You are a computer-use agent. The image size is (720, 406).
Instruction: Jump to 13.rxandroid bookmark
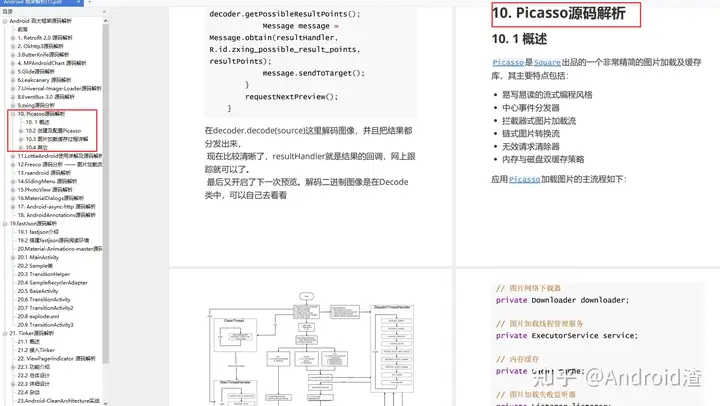pyautogui.click(x=44, y=173)
